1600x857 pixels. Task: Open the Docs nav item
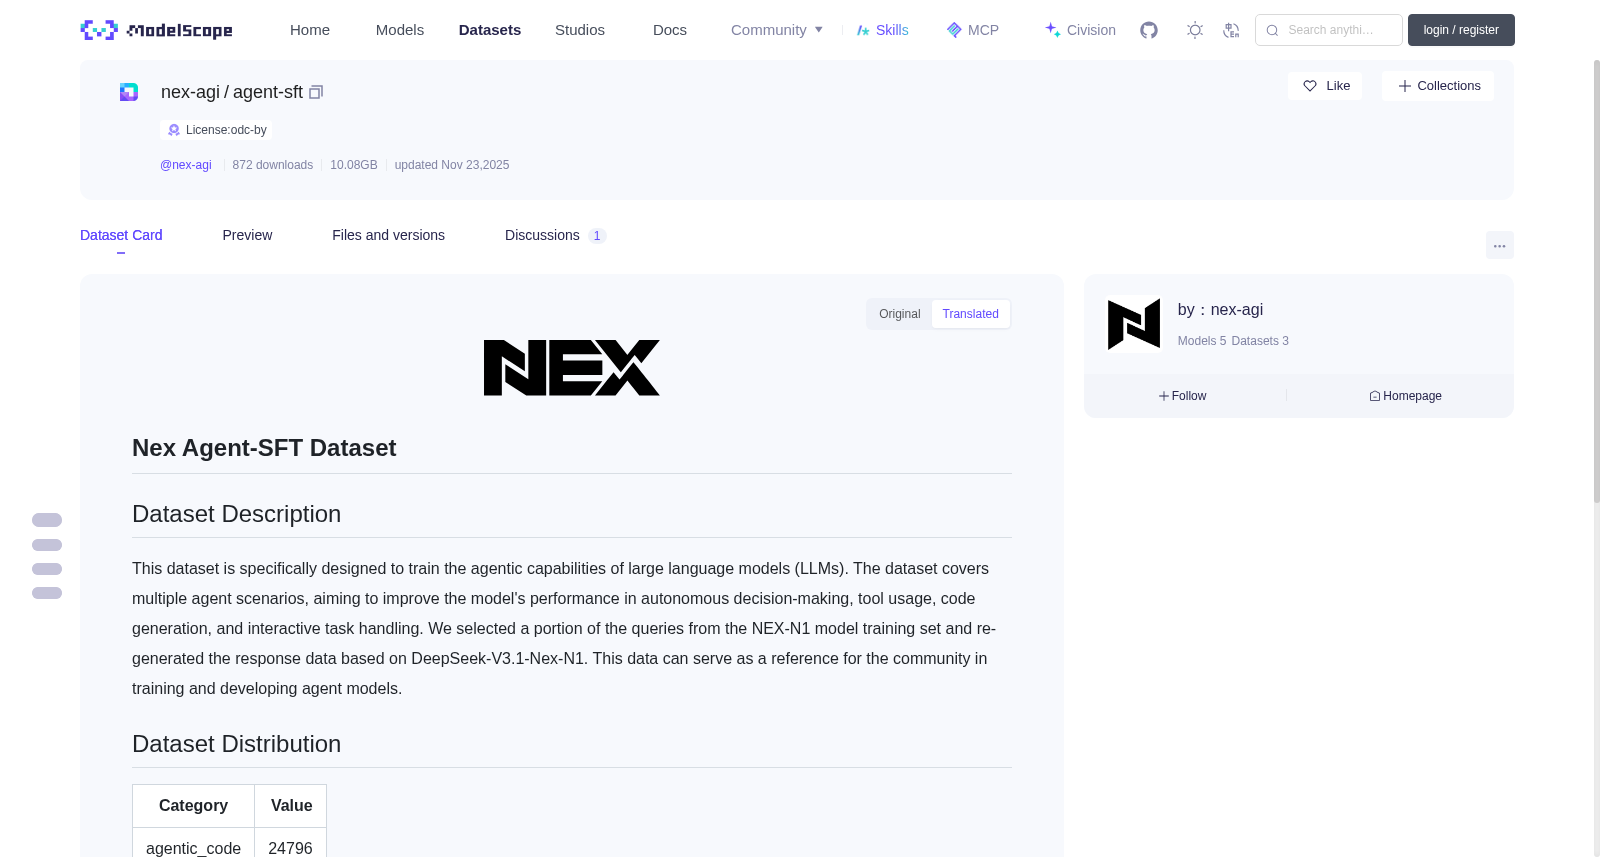click(x=670, y=30)
